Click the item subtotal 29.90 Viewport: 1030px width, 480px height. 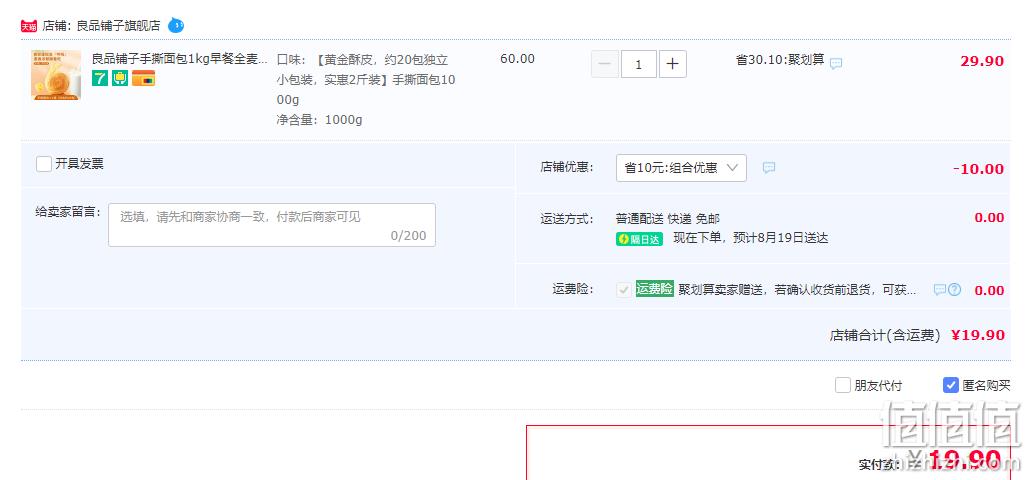tap(982, 61)
